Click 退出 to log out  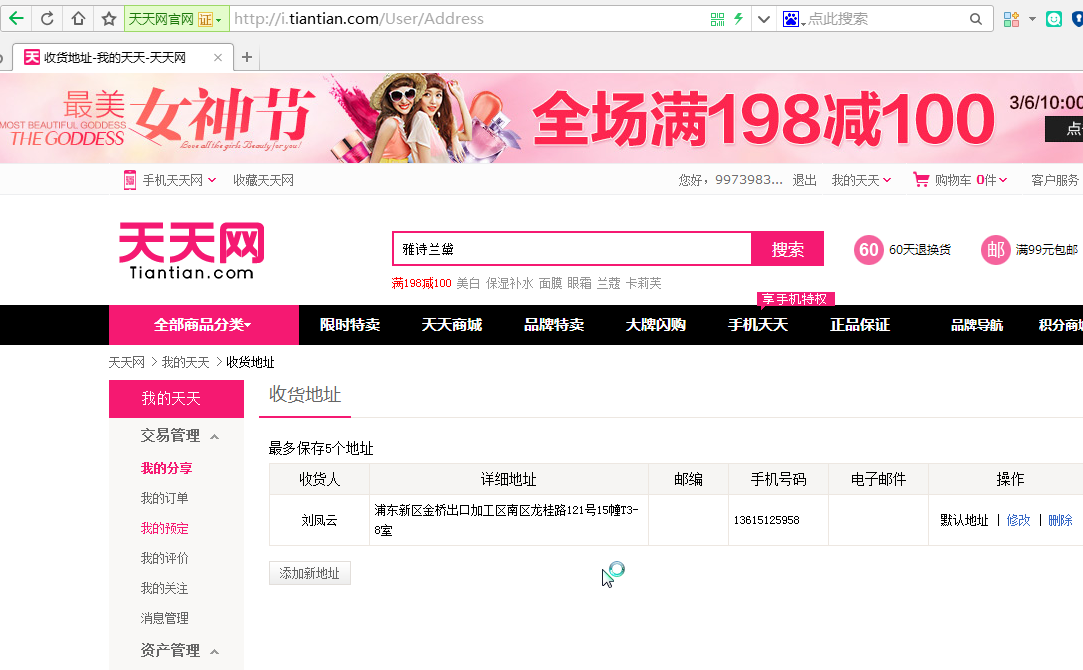(804, 180)
